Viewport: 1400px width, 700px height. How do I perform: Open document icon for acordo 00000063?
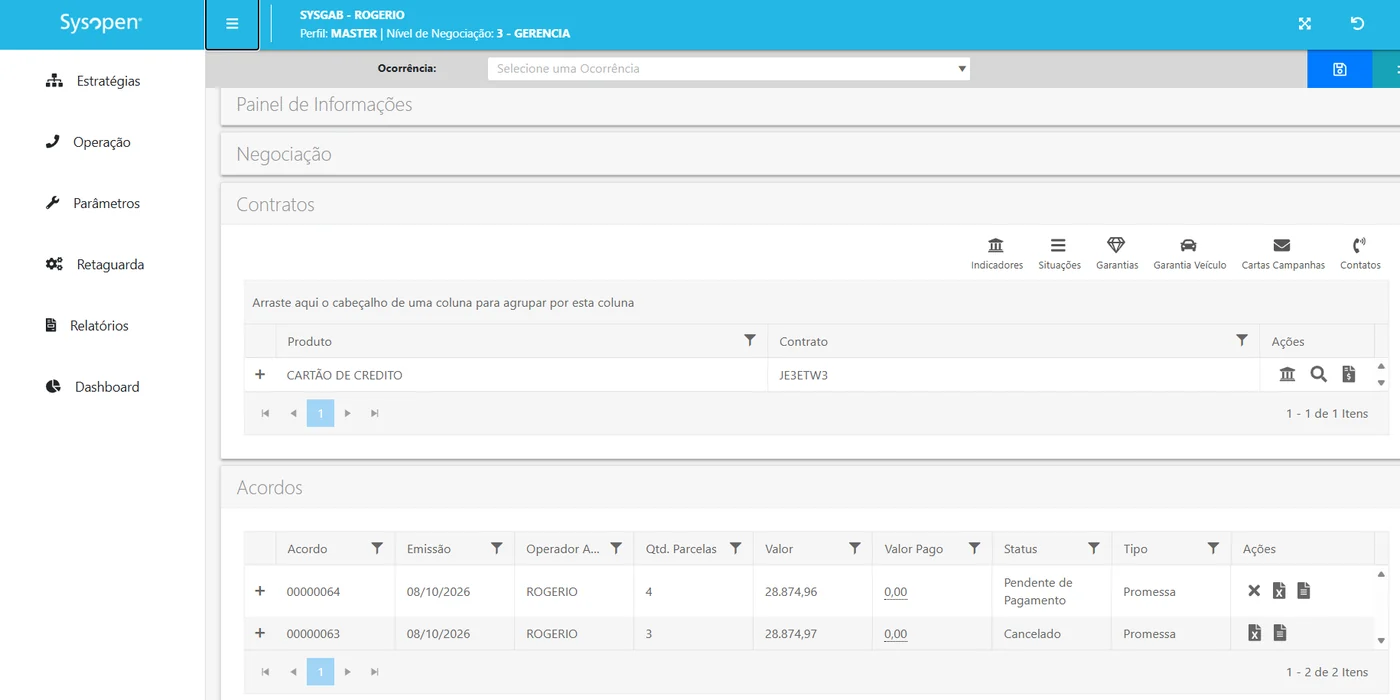click(1279, 633)
